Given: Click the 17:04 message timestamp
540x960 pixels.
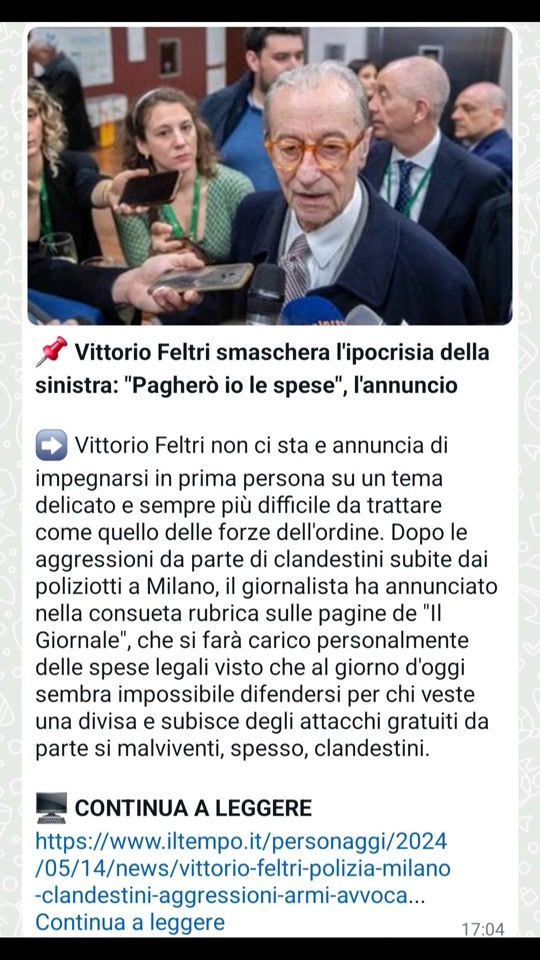Looking at the screenshot, I should pos(483,929).
